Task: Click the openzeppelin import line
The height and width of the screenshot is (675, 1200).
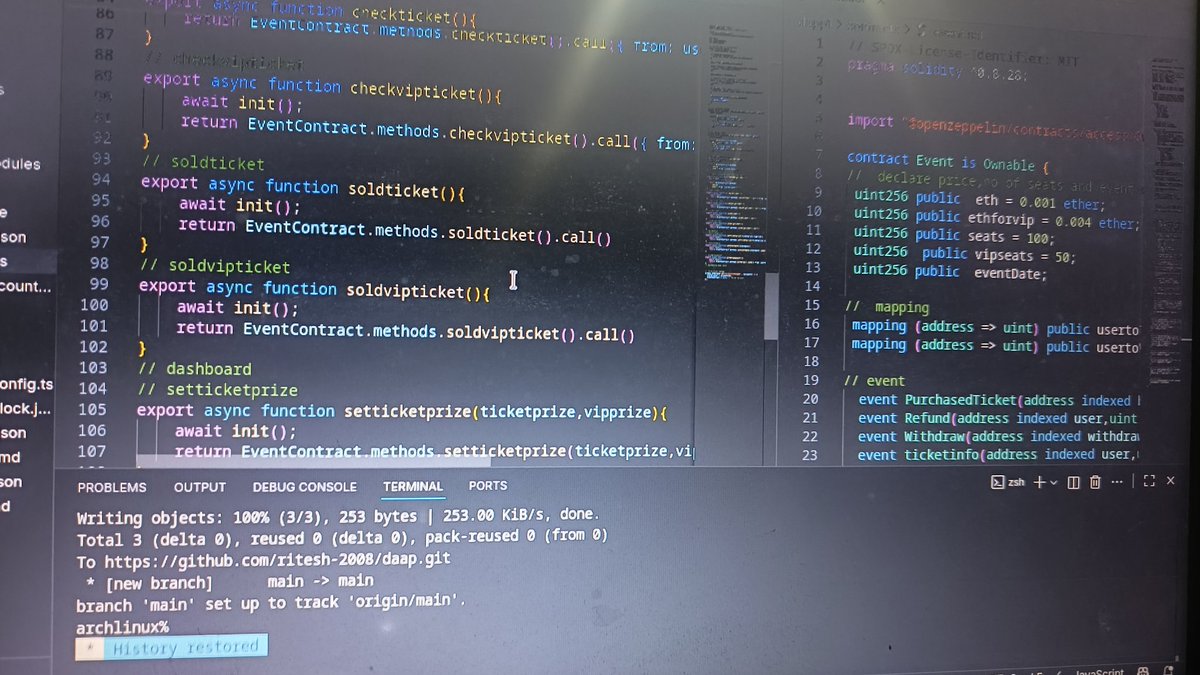Action: pyautogui.click(x=995, y=128)
